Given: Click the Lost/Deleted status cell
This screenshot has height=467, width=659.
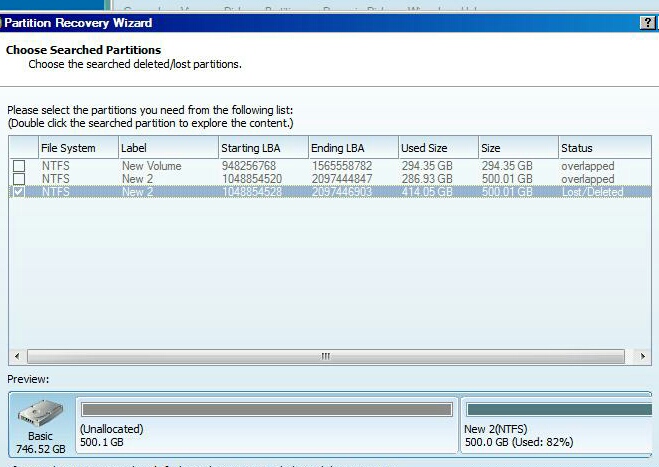Looking at the screenshot, I should click(593, 192).
